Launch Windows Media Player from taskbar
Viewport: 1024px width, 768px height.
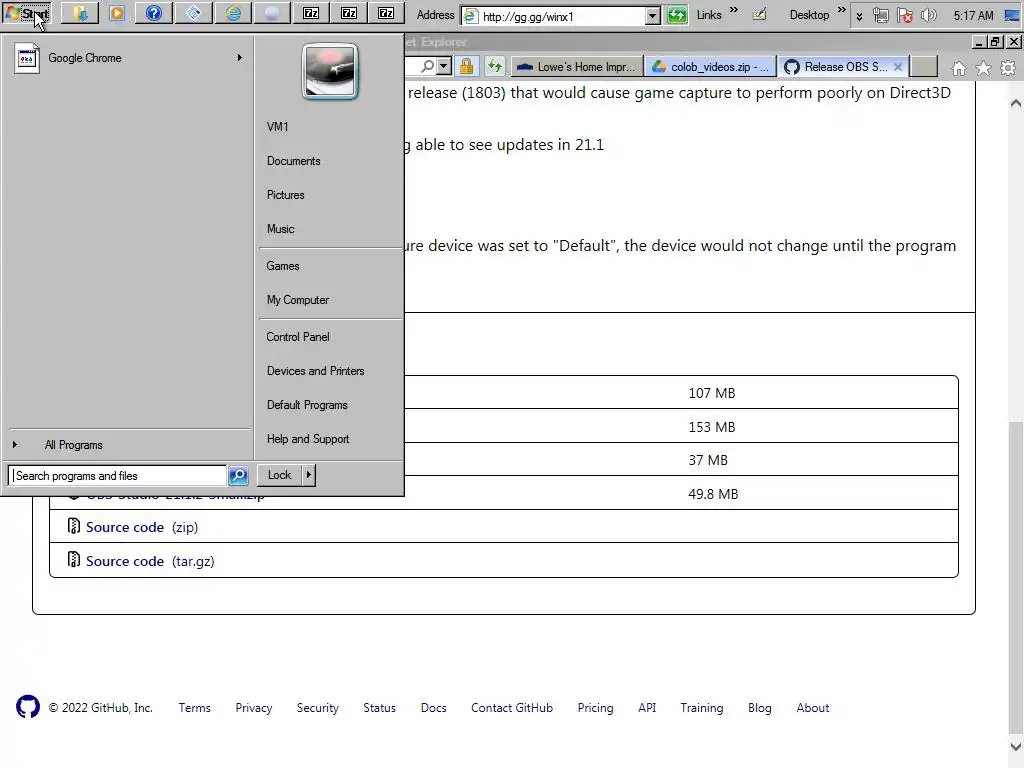(117, 13)
